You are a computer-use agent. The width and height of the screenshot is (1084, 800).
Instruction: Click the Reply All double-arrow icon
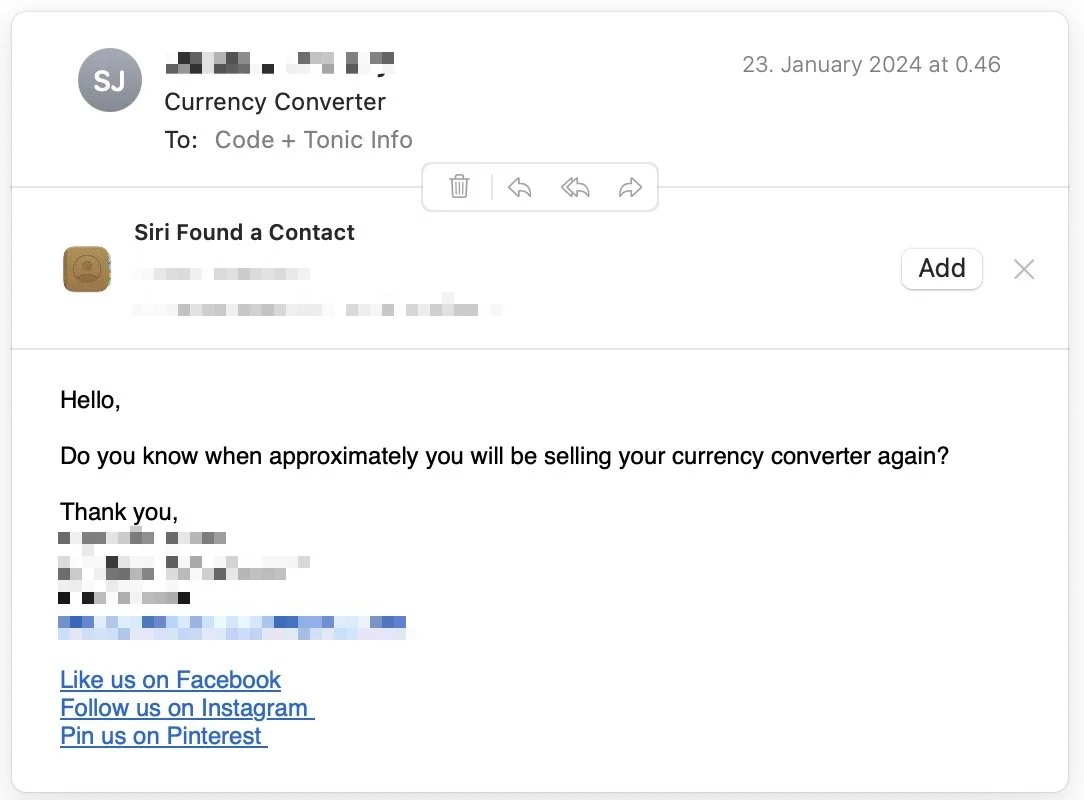575,187
